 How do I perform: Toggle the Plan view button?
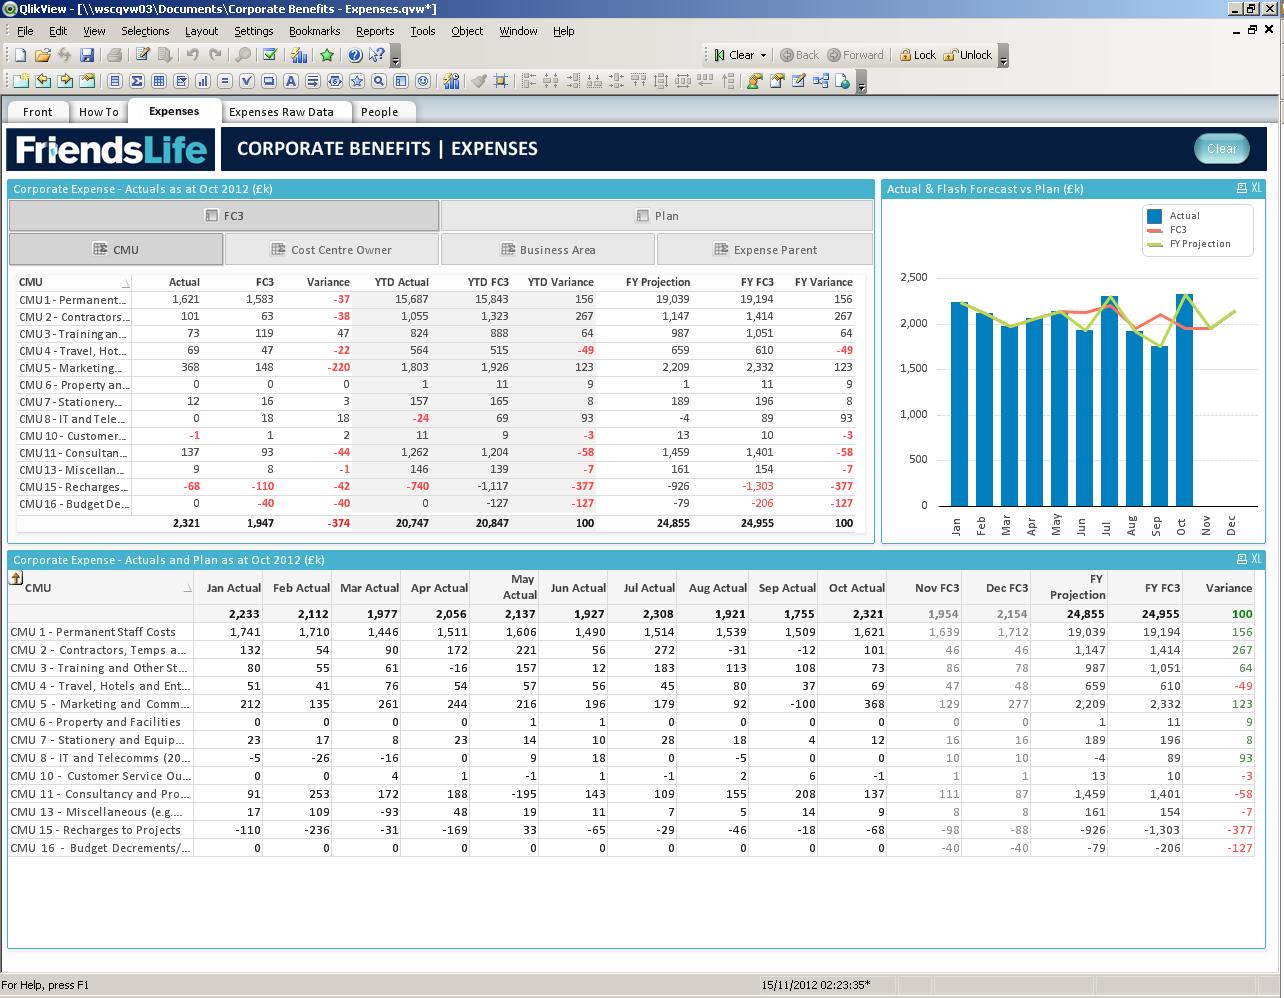(657, 216)
